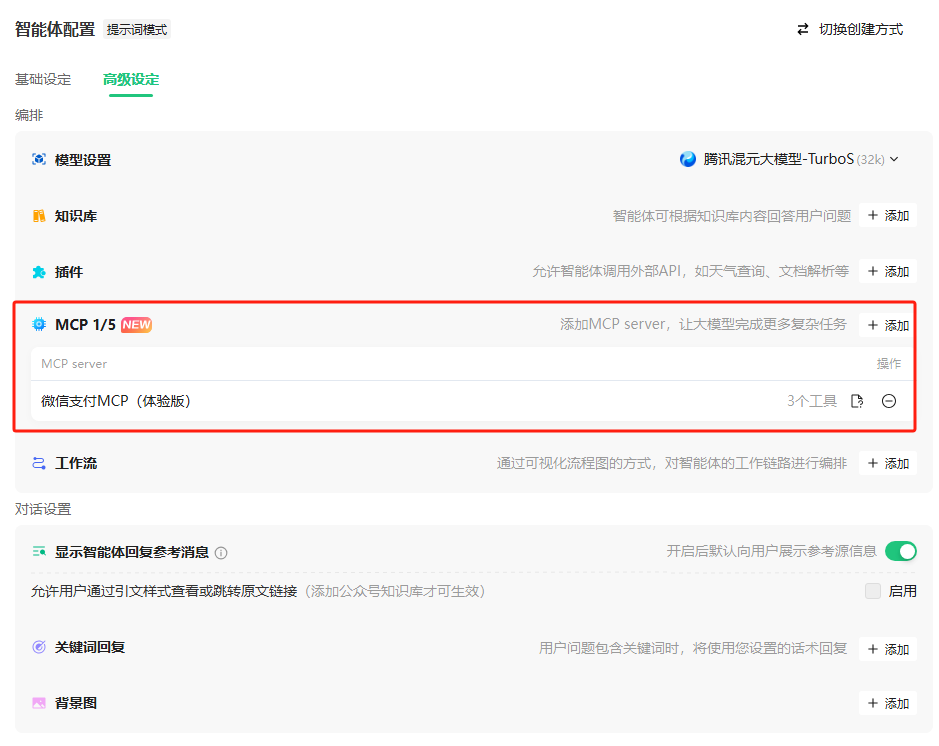Open details for 微信支付MCP via document icon
Viewport: 939px width, 746px height.
[857, 400]
